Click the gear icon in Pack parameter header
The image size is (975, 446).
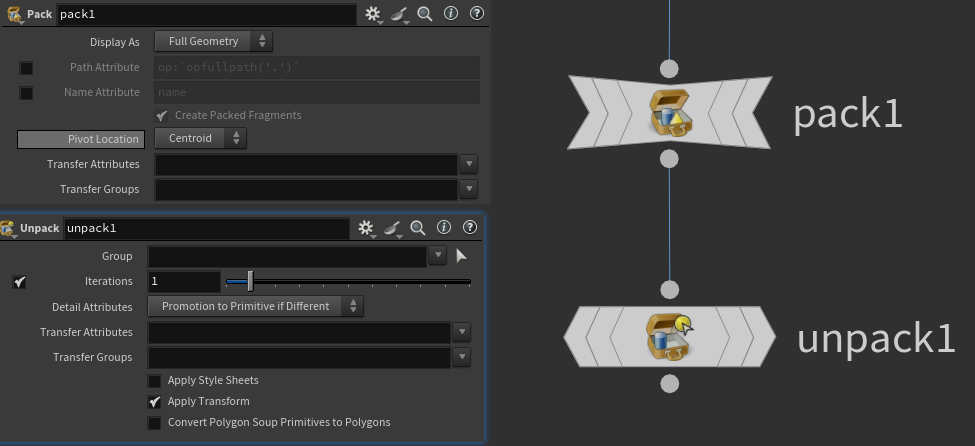[372, 14]
